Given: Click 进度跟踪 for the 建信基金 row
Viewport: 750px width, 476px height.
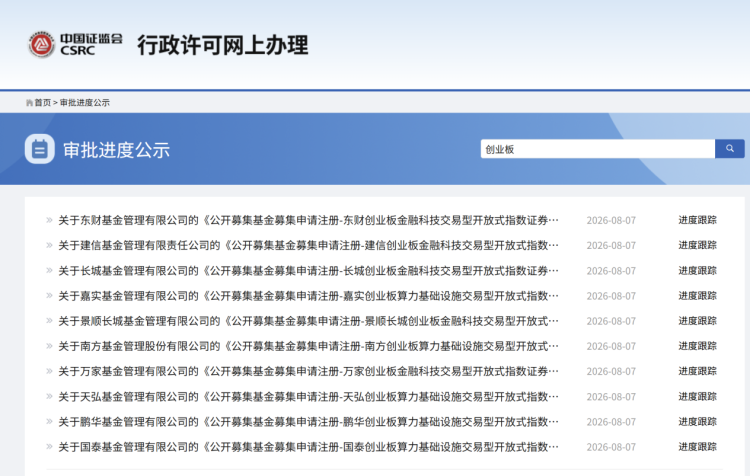Looking at the screenshot, I should [697, 245].
